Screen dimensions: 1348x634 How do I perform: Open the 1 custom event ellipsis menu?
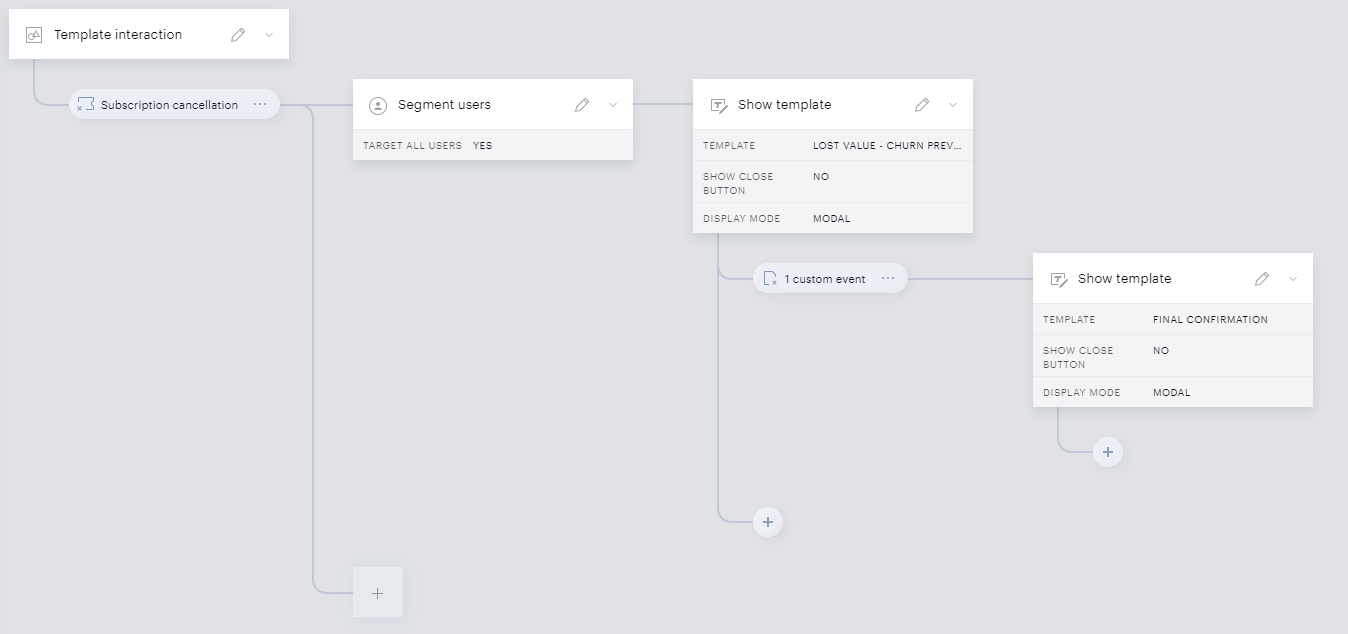point(888,278)
